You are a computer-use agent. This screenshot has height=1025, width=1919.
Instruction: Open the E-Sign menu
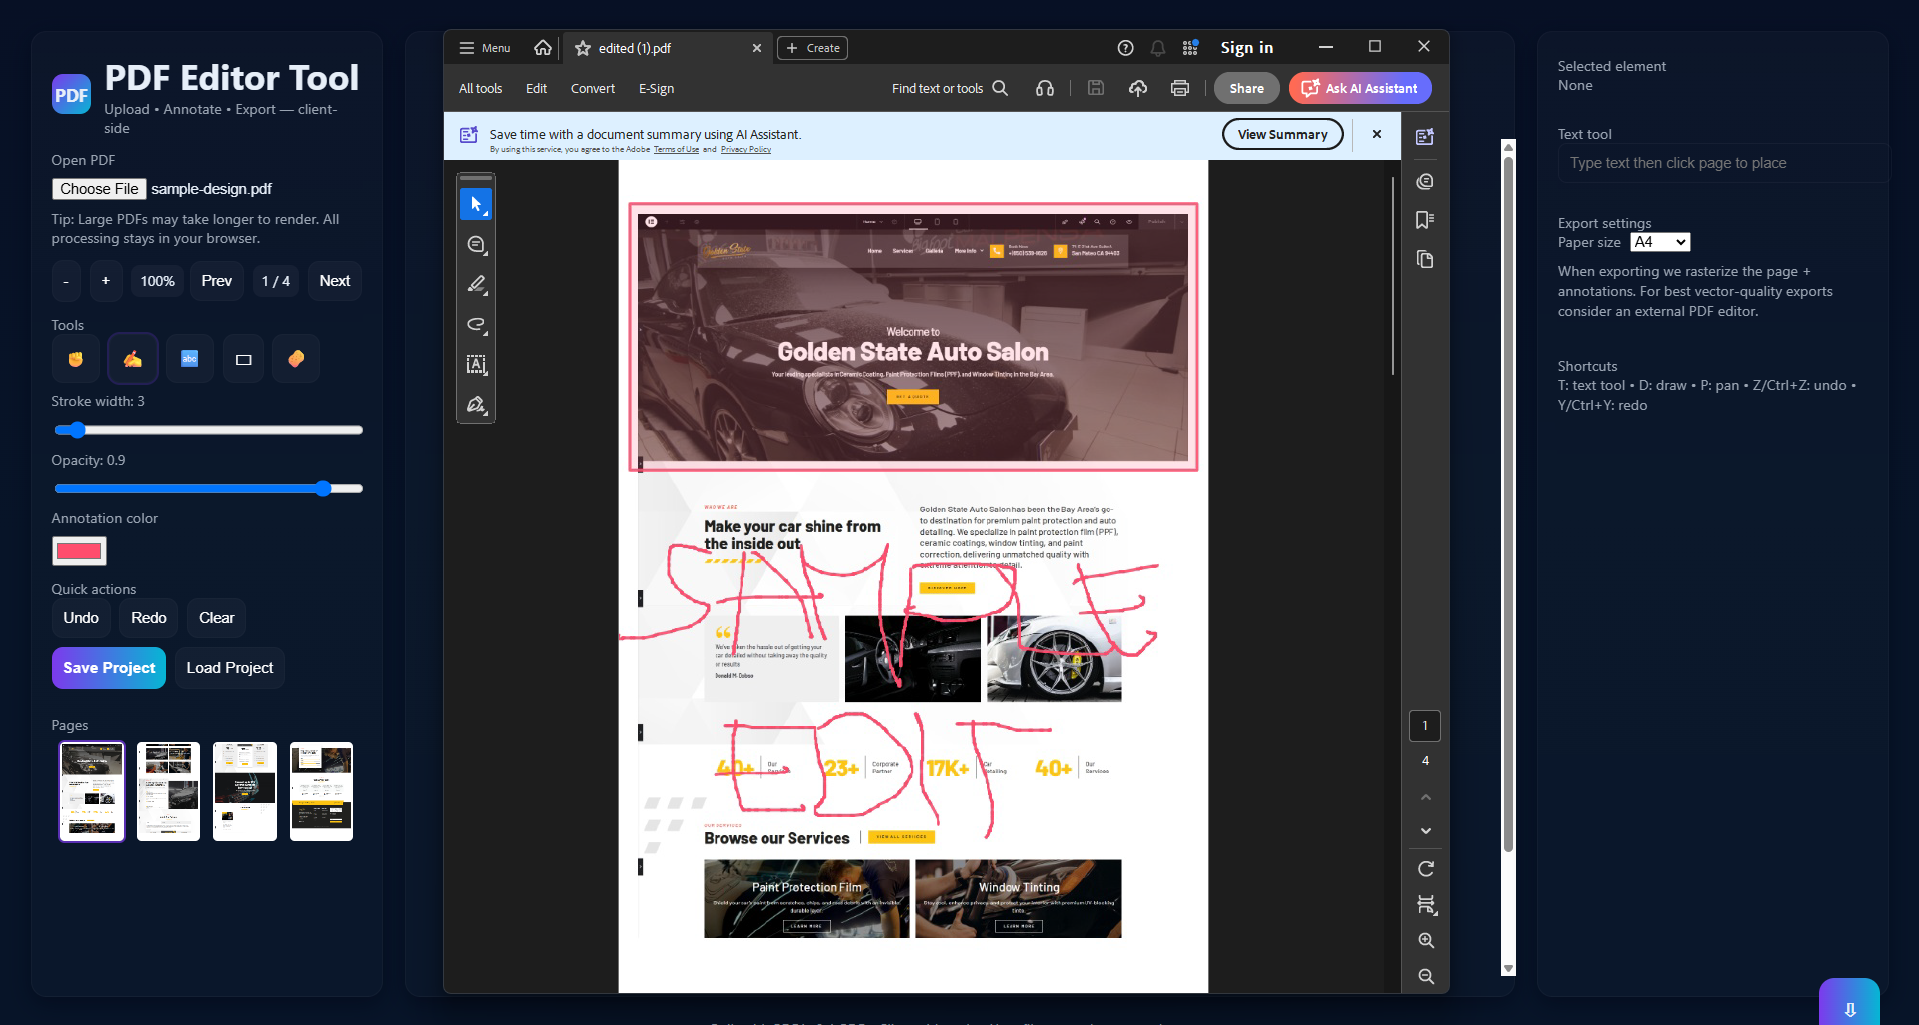[x=656, y=88]
